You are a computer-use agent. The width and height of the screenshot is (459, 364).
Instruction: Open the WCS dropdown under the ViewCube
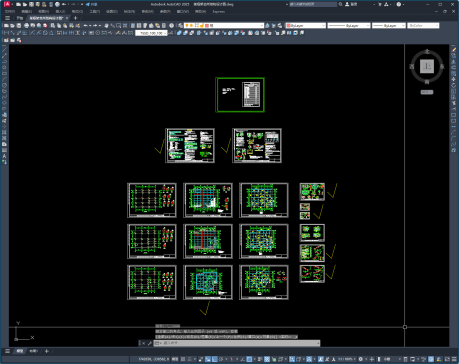427,92
